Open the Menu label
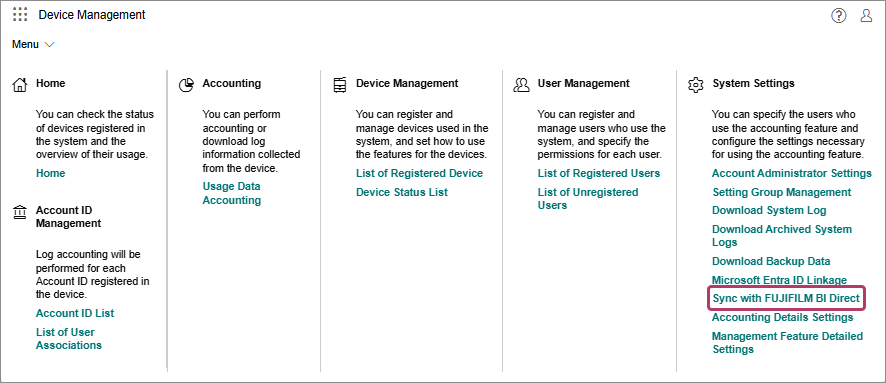The image size is (886, 383). [25, 45]
